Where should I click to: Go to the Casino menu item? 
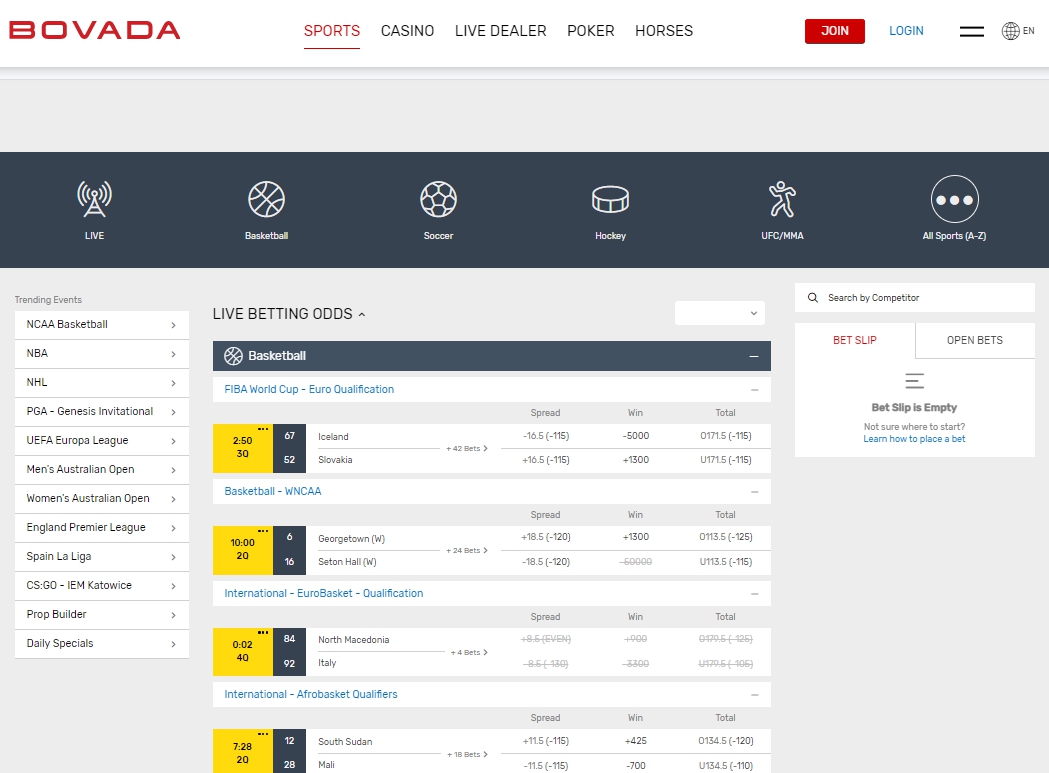tap(407, 31)
